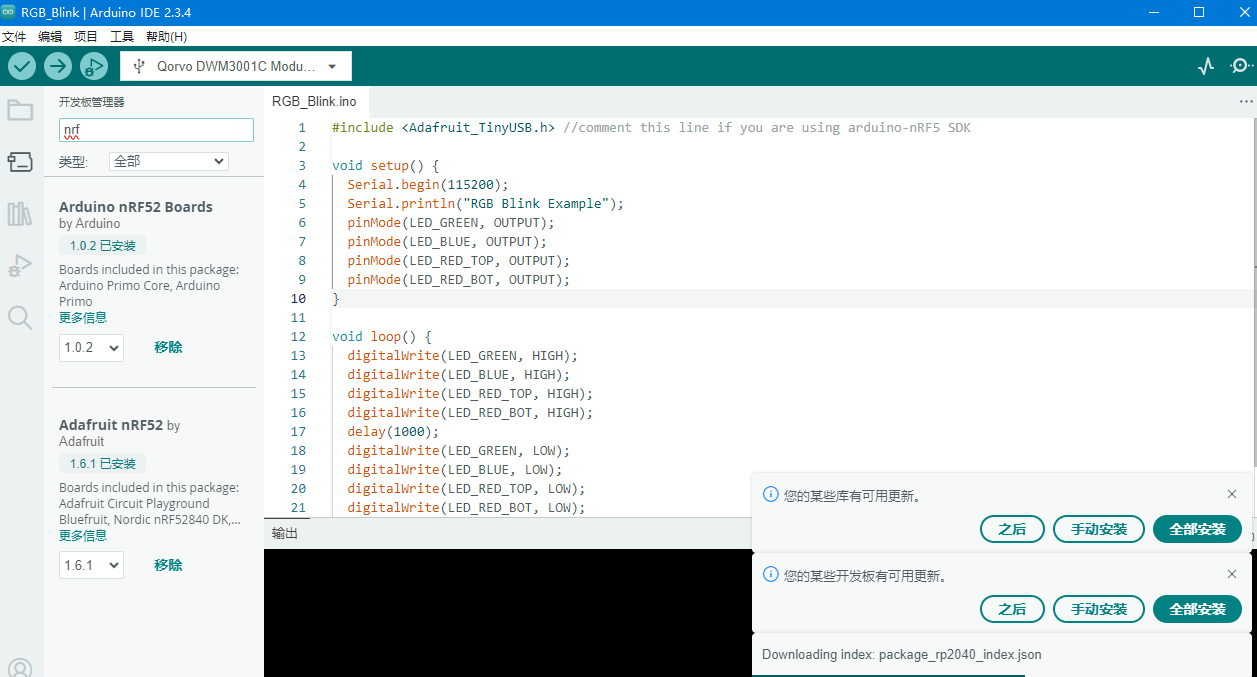This screenshot has height=677, width=1257.
Task: Click the Arduino IDE logo in title bar
Action: [9, 12]
